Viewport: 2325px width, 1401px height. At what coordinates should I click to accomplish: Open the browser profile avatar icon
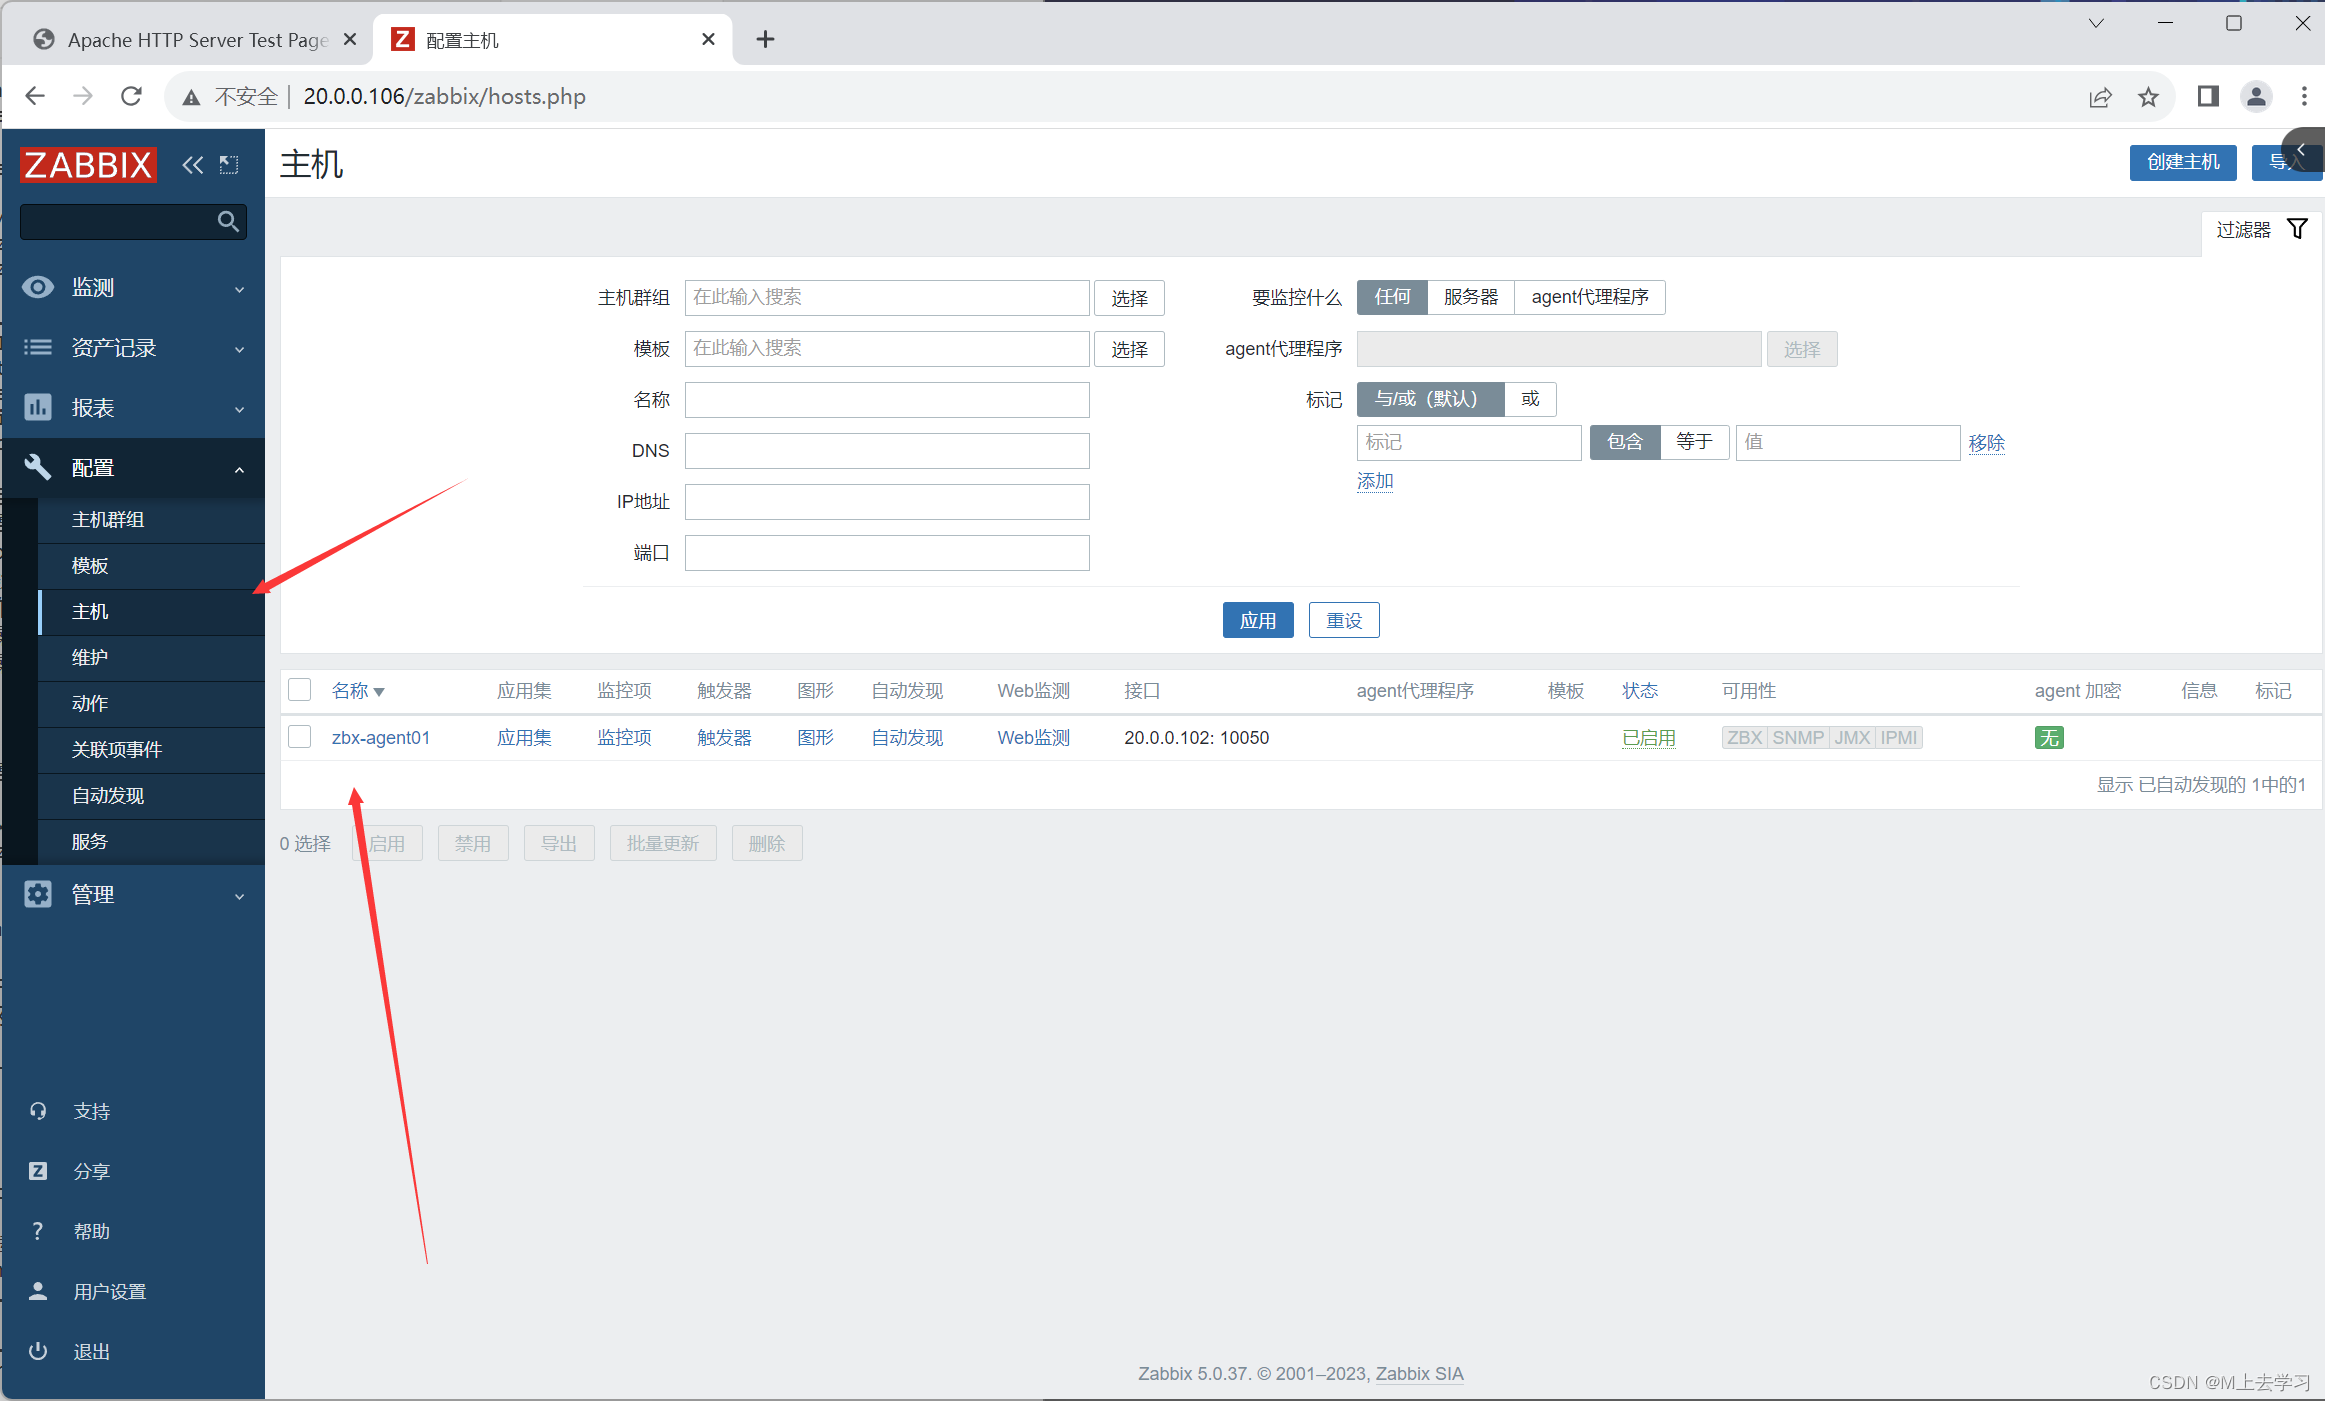[2256, 96]
